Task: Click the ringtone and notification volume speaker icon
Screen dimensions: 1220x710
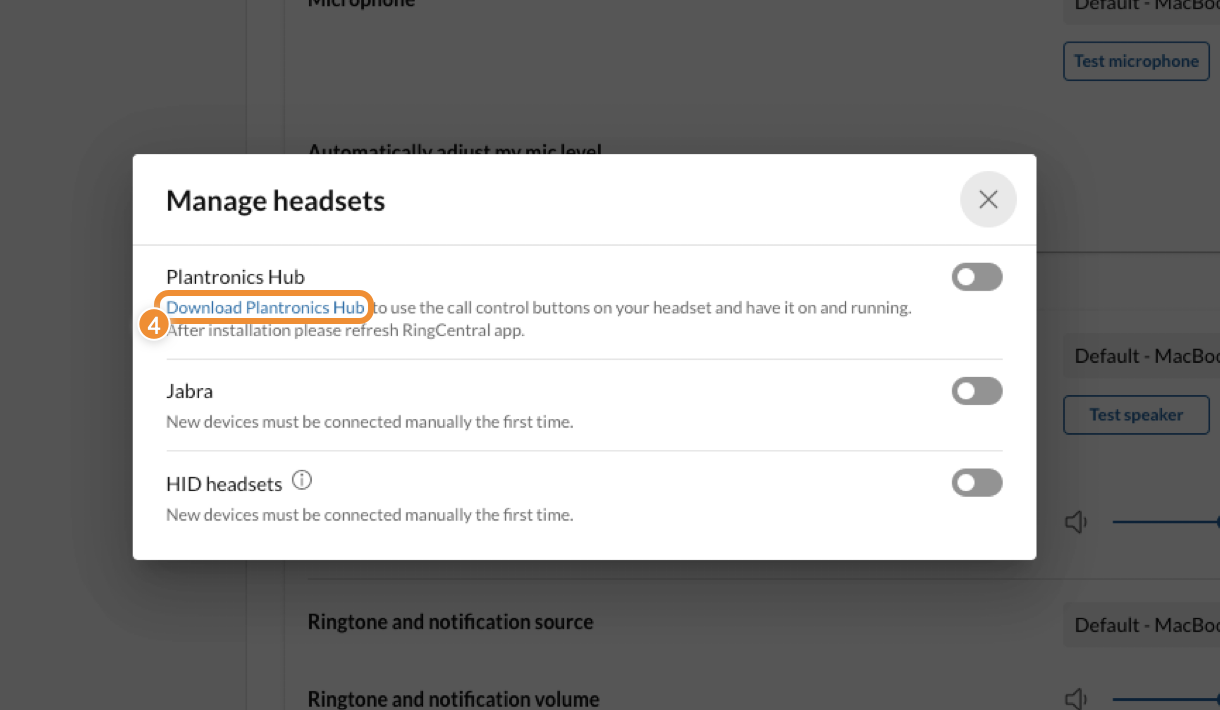Action: 1076,698
